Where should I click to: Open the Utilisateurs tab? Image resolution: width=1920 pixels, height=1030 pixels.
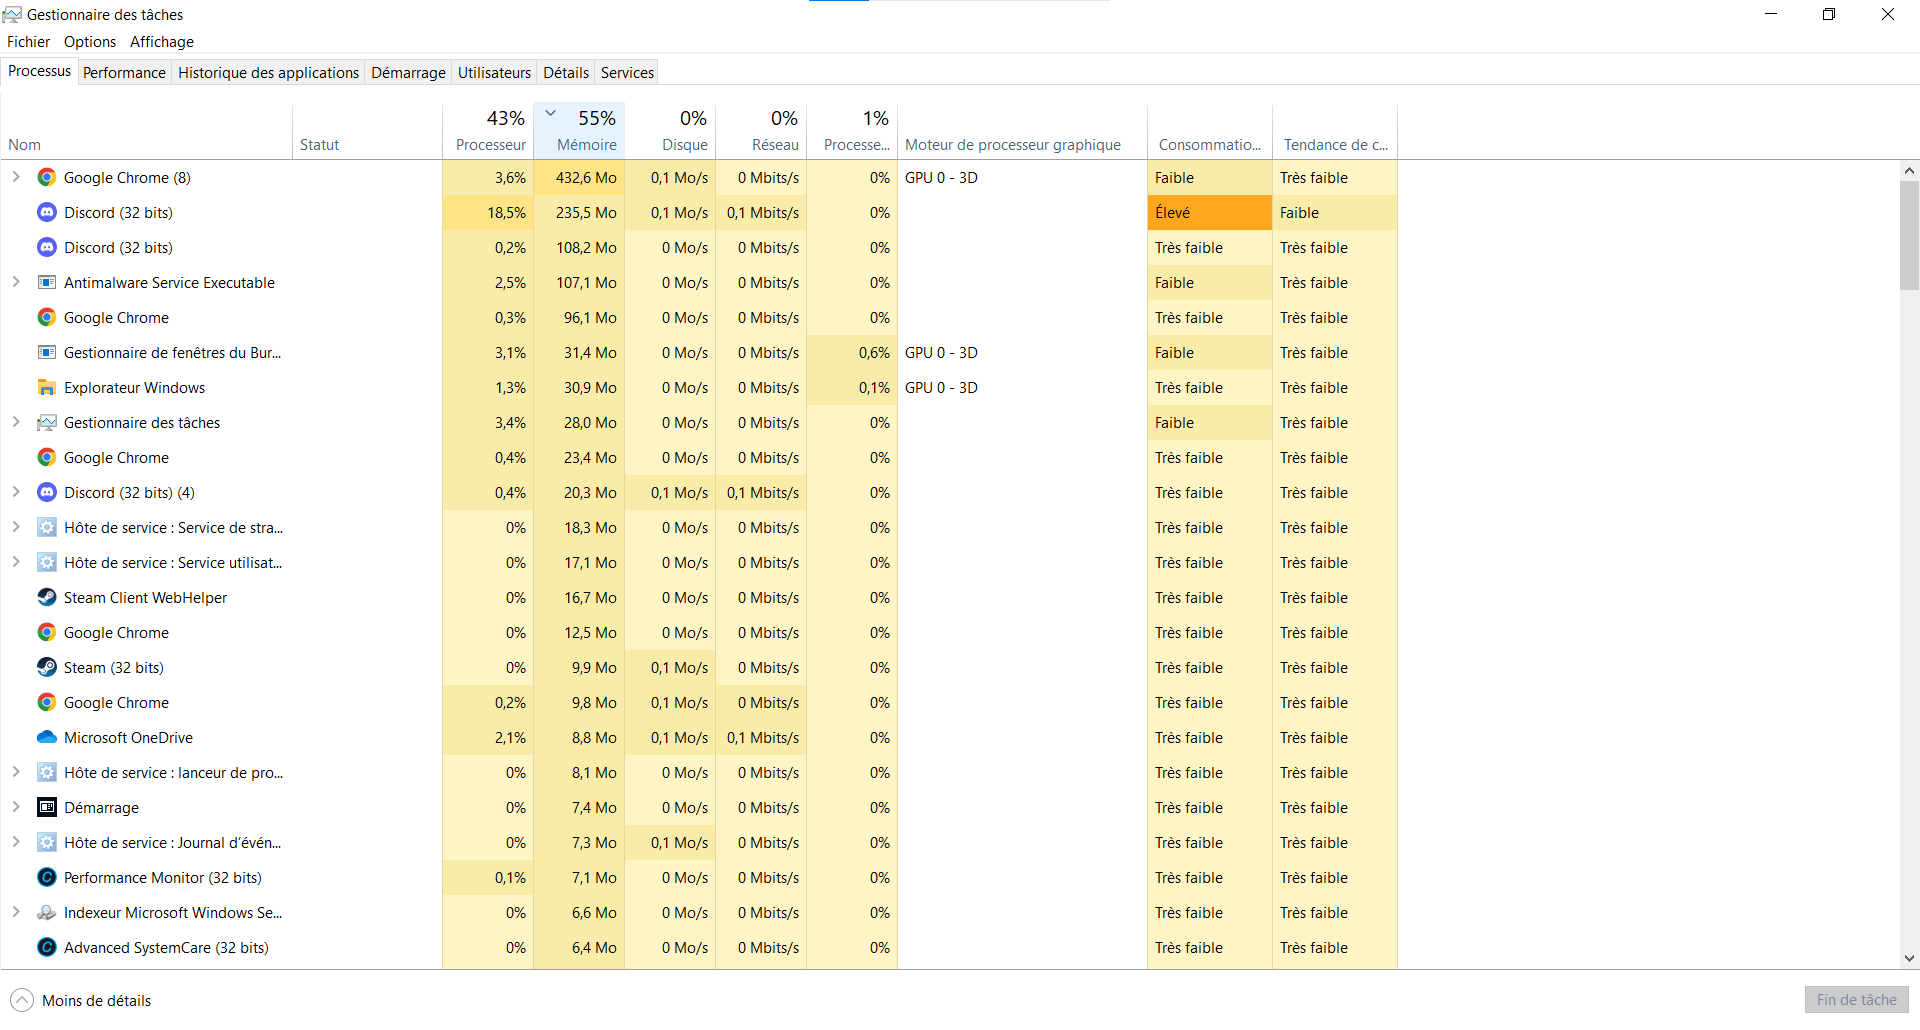pos(494,73)
